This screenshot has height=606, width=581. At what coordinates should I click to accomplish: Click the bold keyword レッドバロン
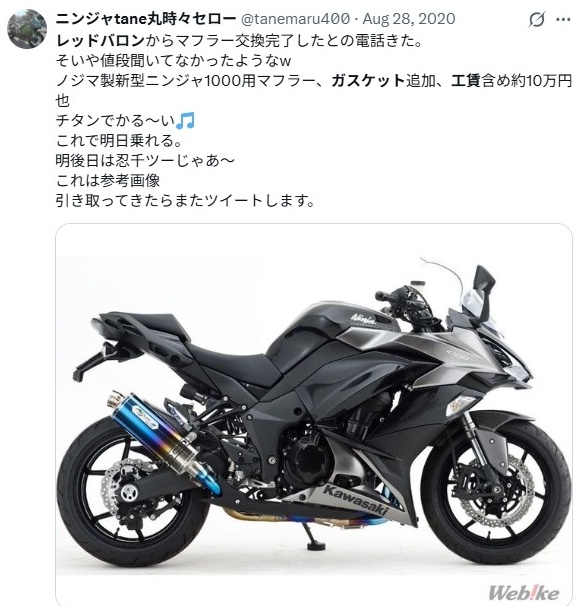[x=100, y=40]
